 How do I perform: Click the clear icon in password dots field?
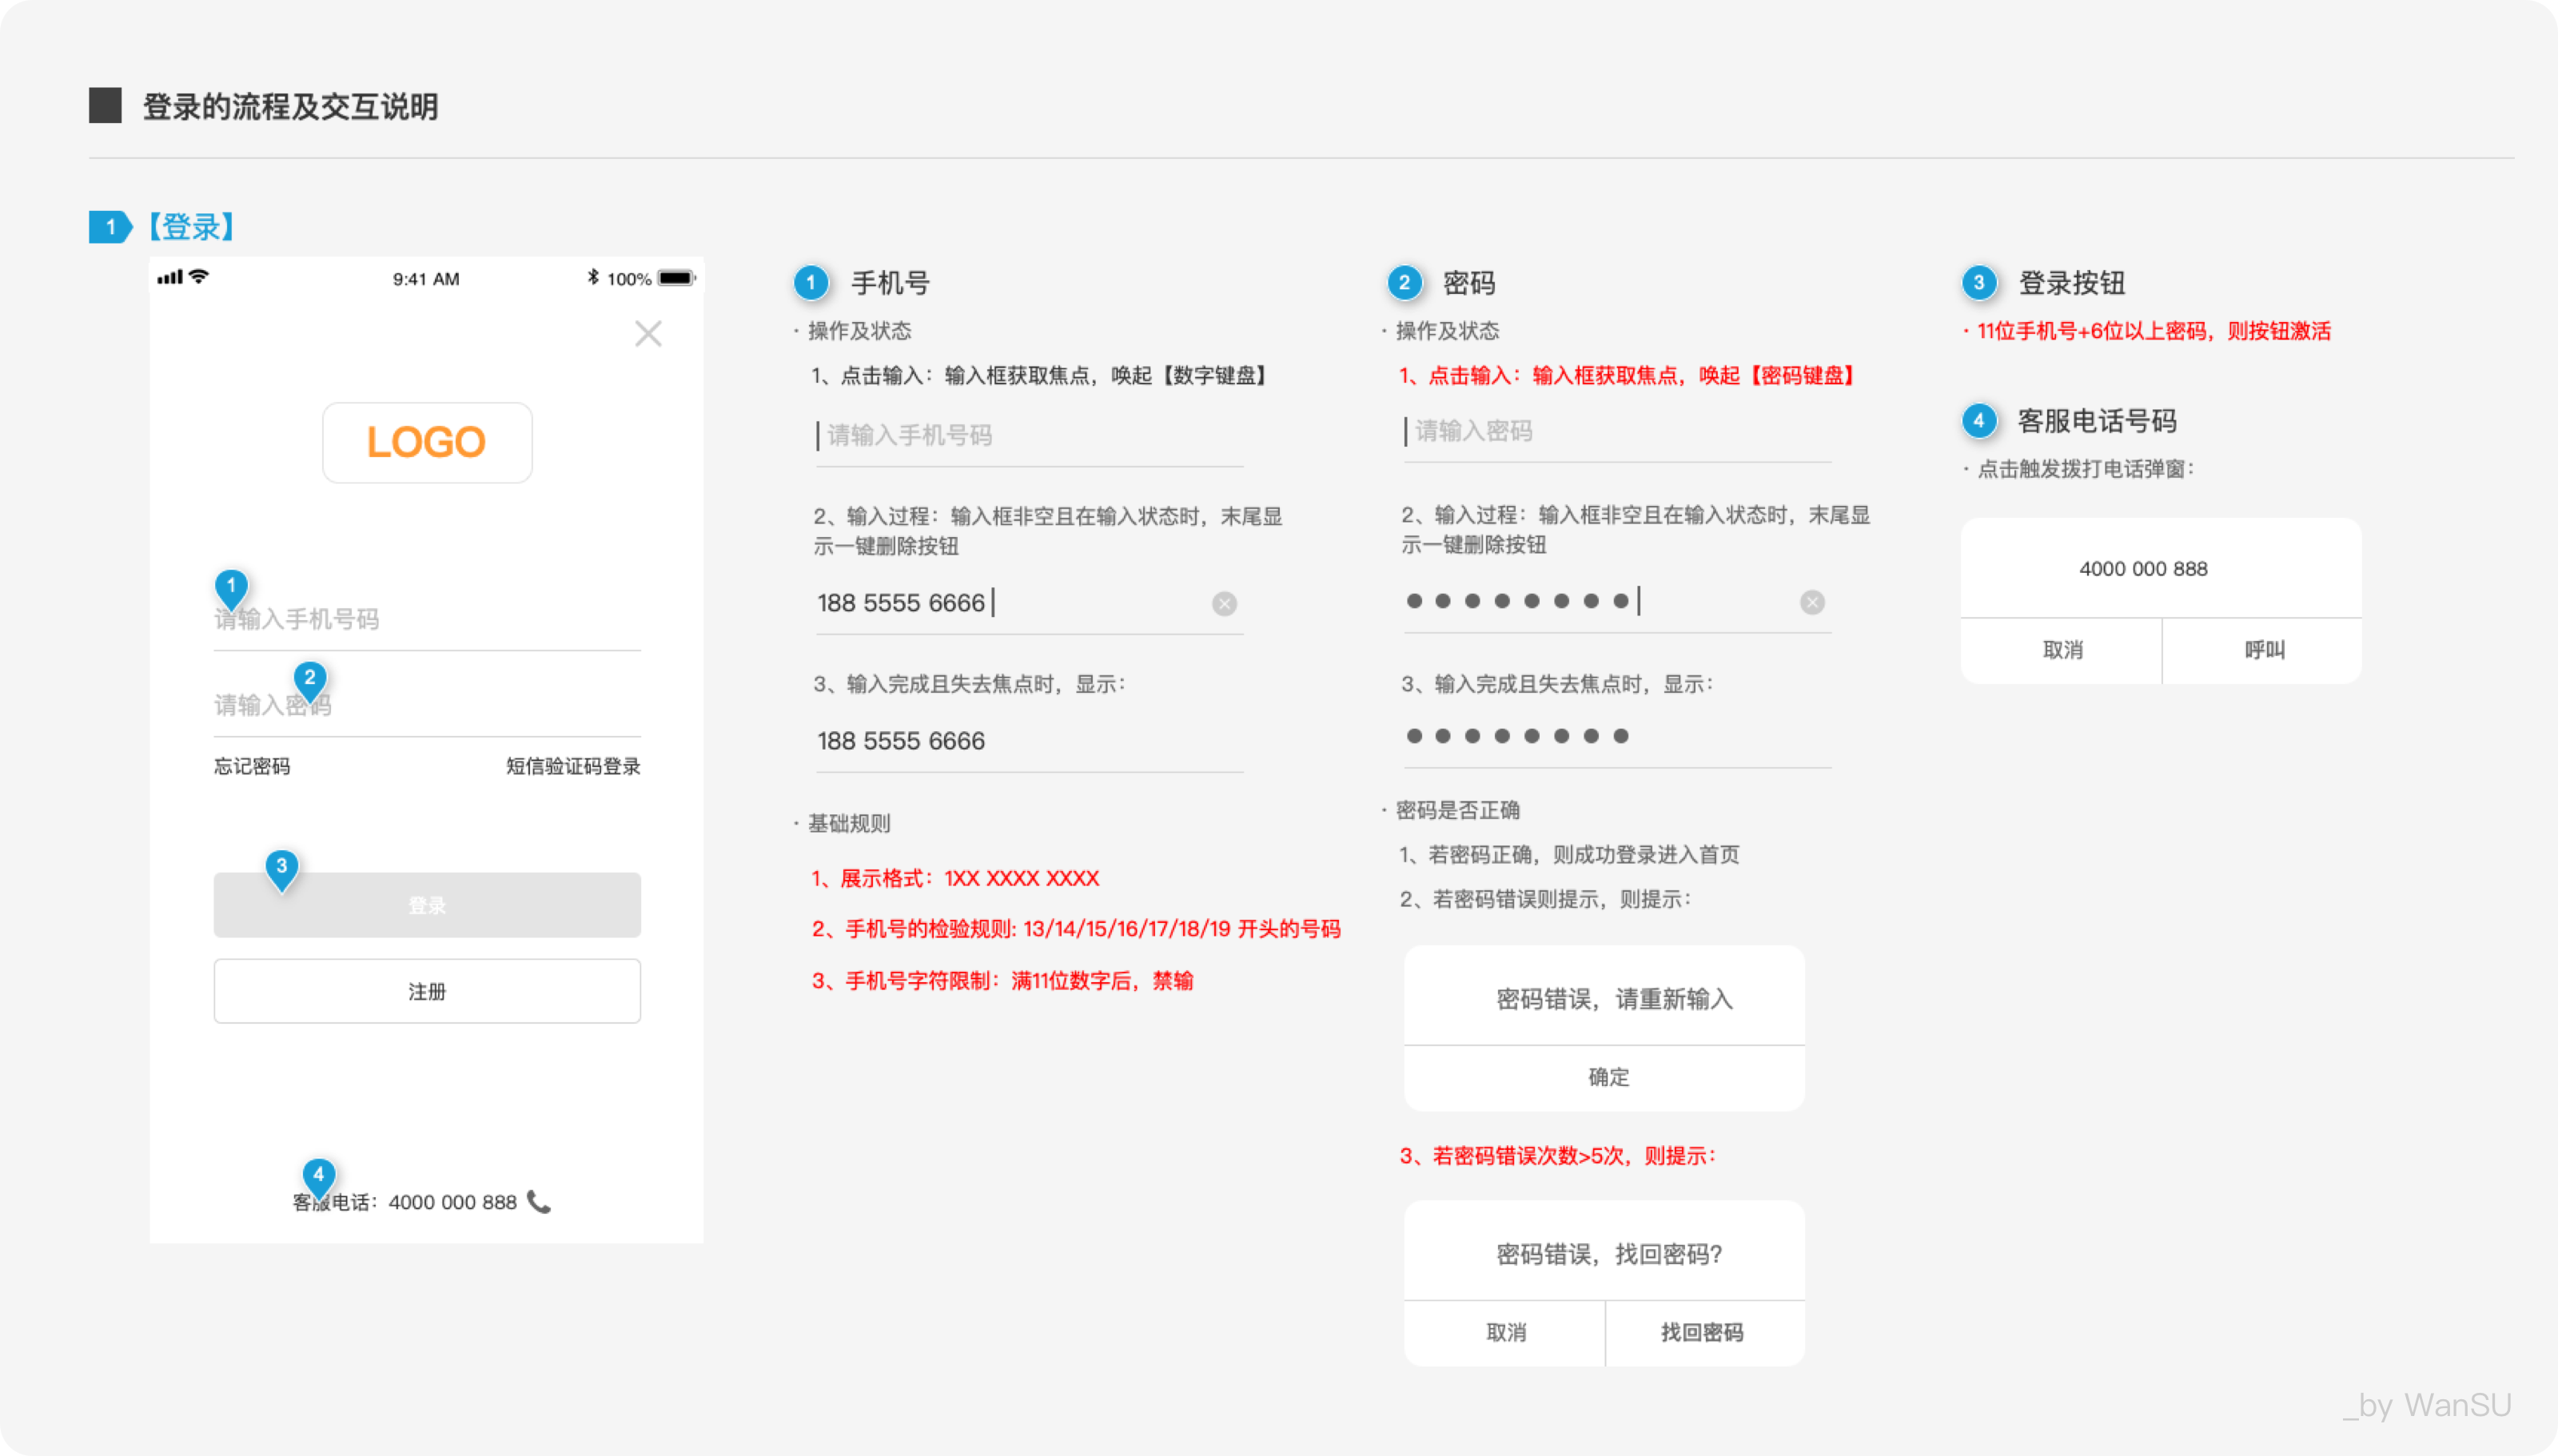(x=1812, y=602)
